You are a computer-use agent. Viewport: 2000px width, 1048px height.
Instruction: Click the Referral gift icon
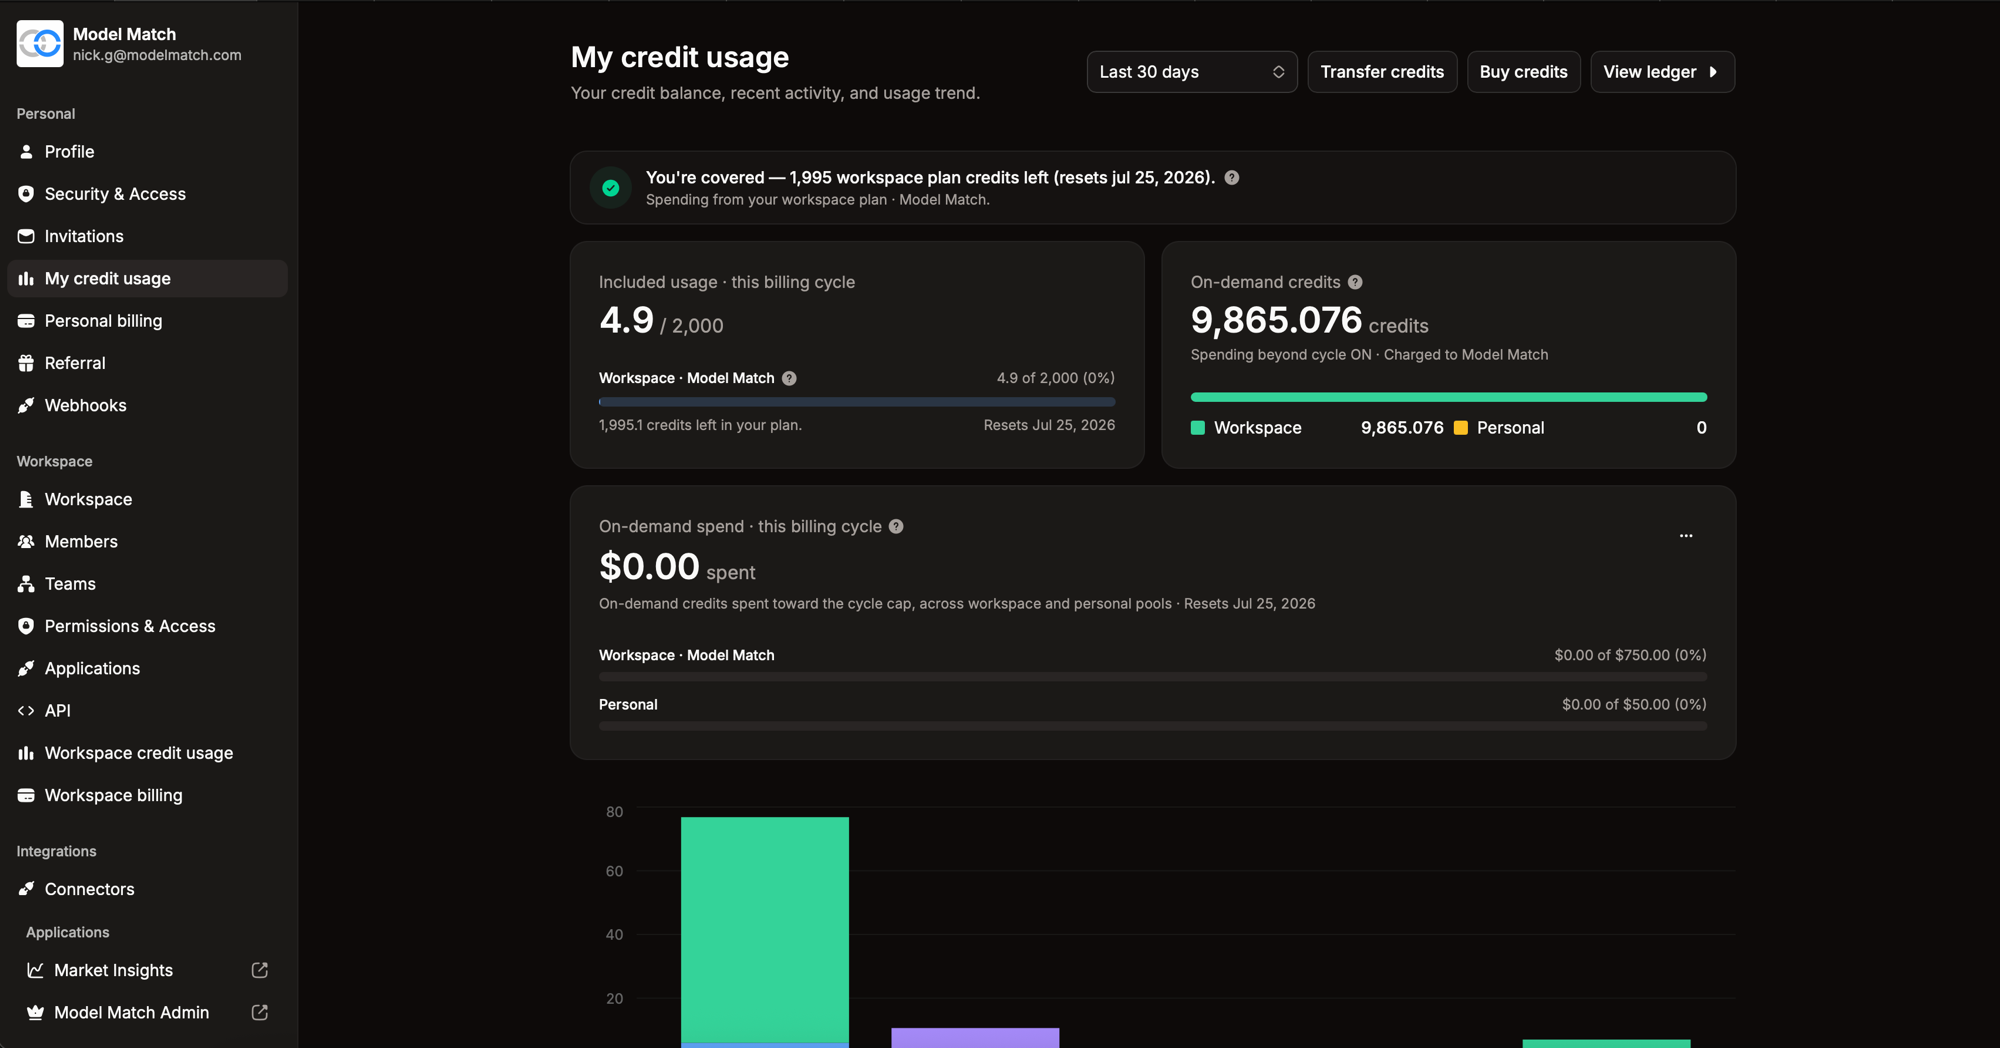[26, 363]
